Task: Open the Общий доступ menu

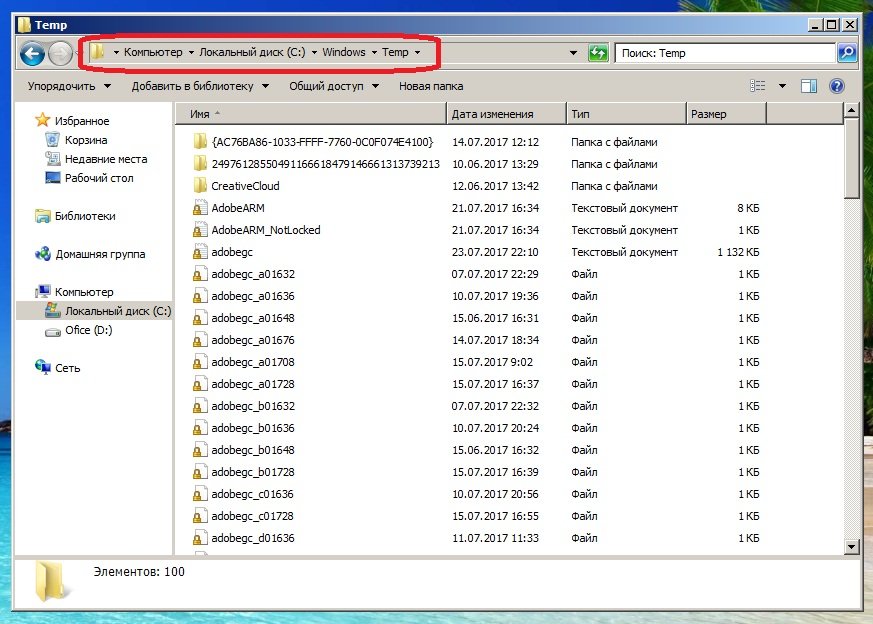Action: click(333, 86)
